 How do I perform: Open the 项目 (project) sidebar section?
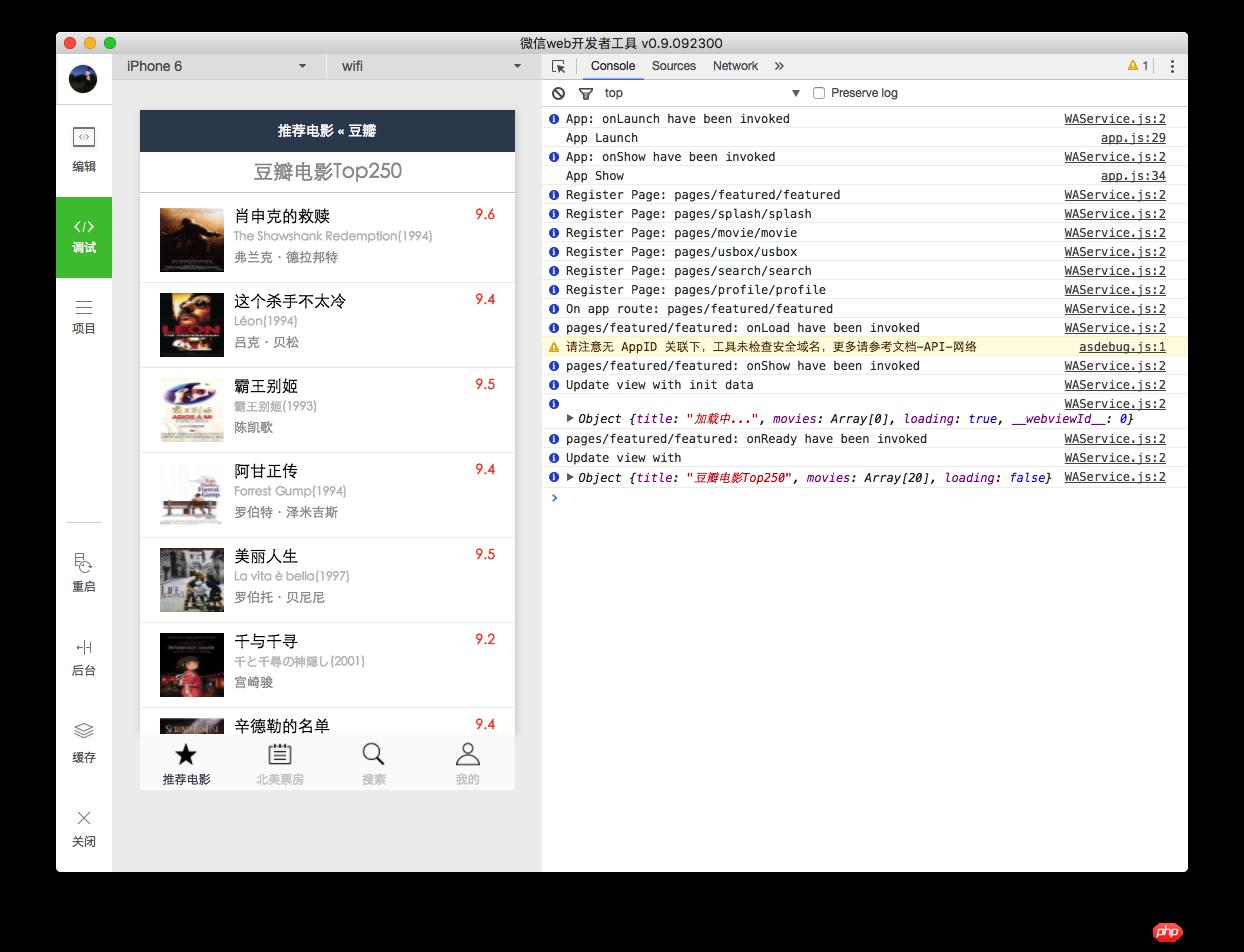84,316
